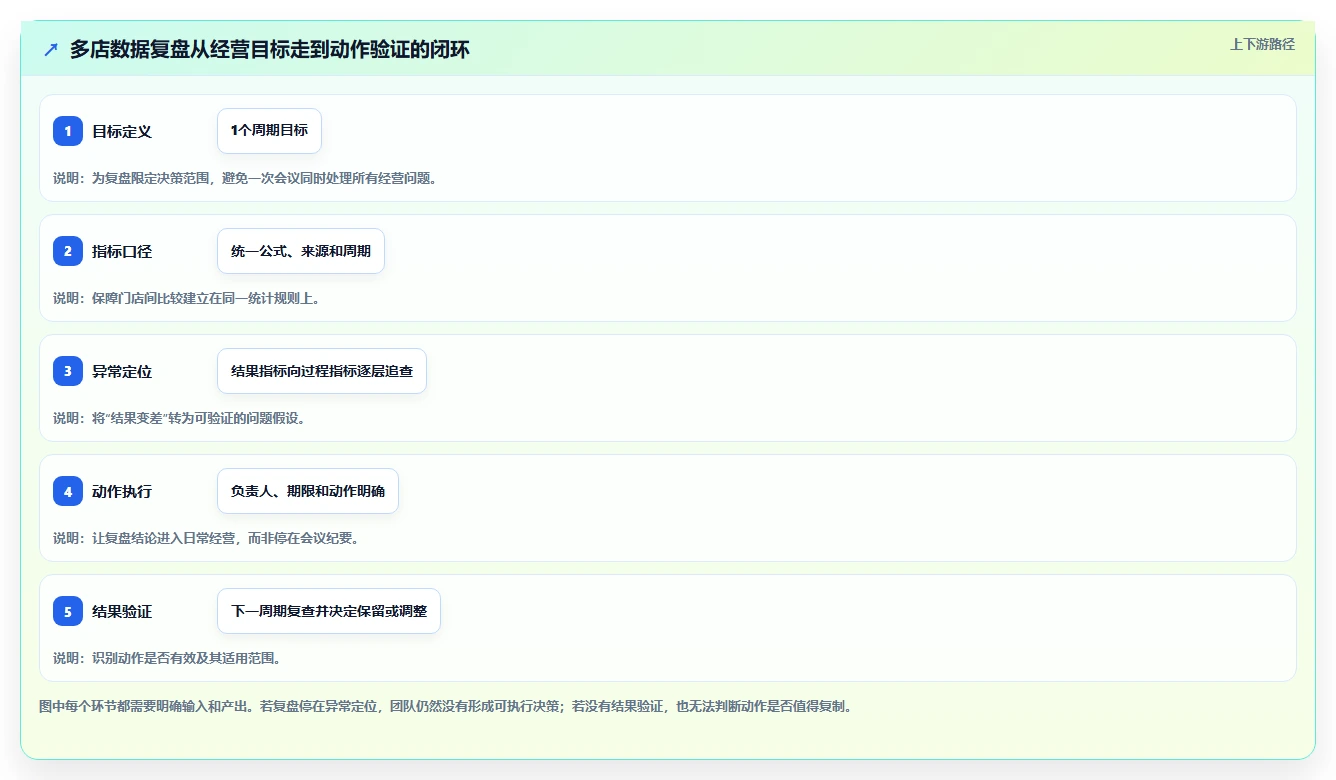This screenshot has width=1336, height=780.
Task: Click the step 2 number badge
Action: (x=68, y=251)
